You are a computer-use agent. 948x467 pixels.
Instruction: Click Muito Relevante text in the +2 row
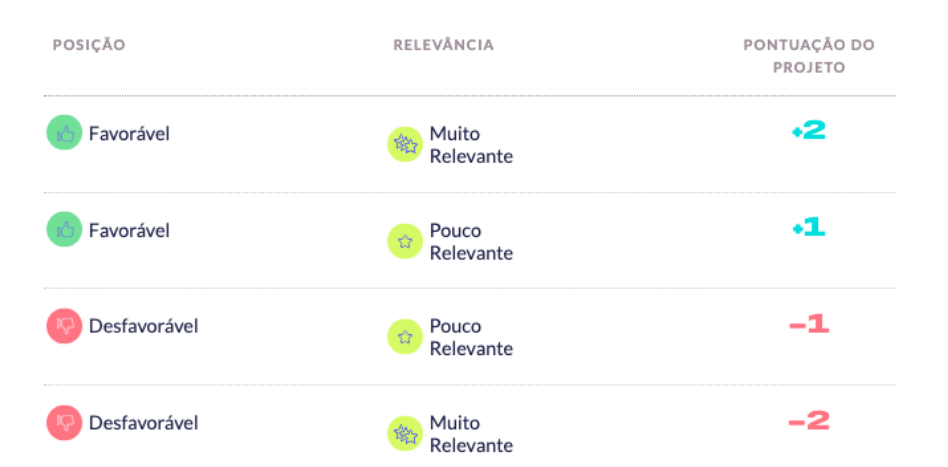coord(471,145)
